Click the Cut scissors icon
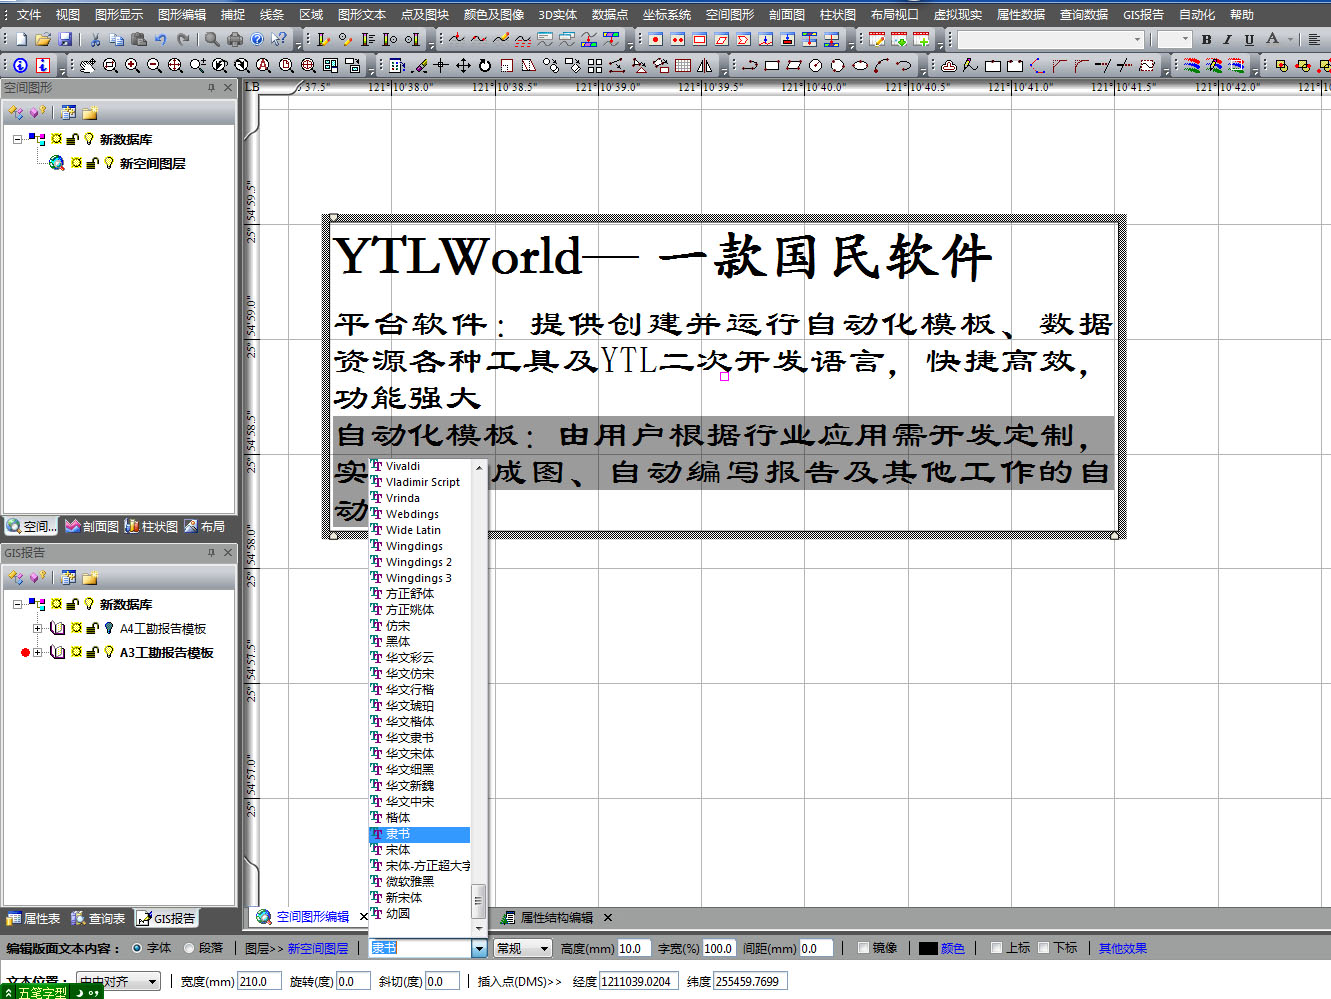 tap(95, 39)
